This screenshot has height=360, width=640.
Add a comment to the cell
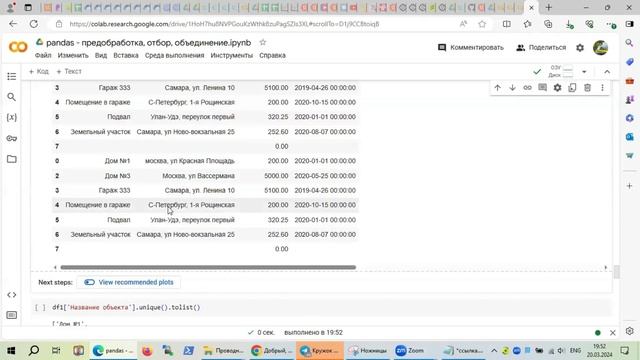tap(542, 88)
